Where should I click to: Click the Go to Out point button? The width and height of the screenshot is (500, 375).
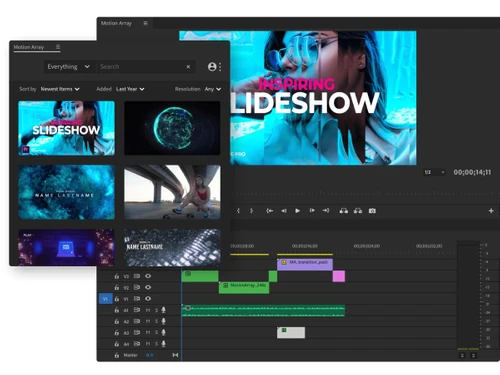[x=326, y=211]
